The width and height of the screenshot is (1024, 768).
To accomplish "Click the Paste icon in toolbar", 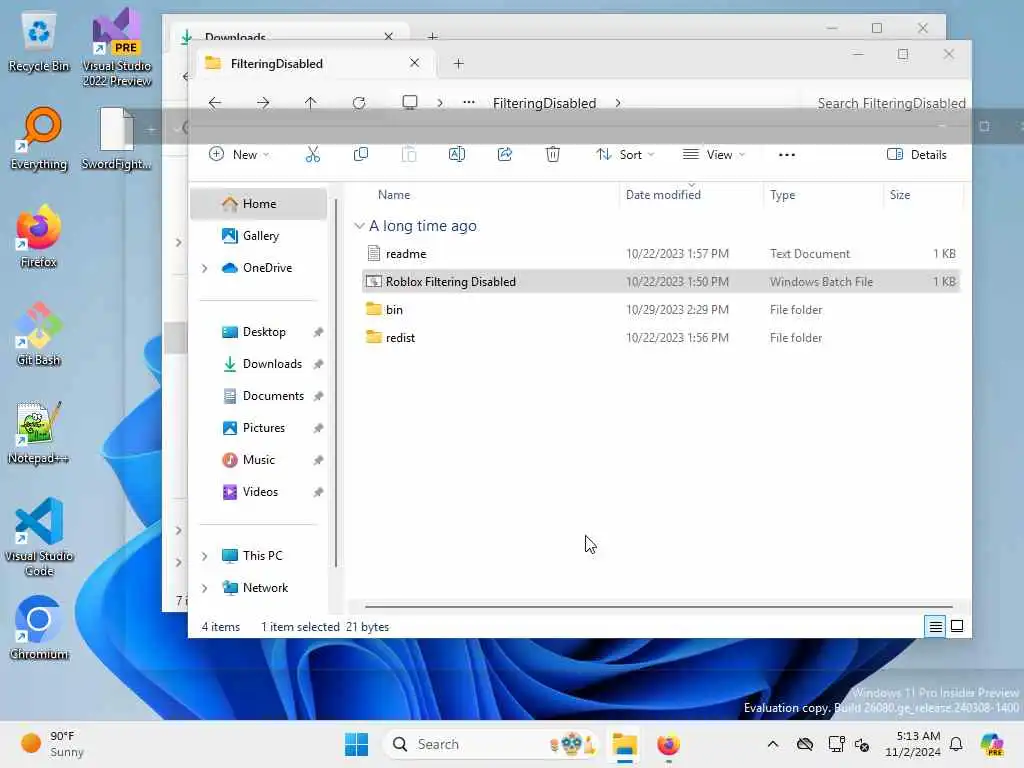I will pos(409,155).
